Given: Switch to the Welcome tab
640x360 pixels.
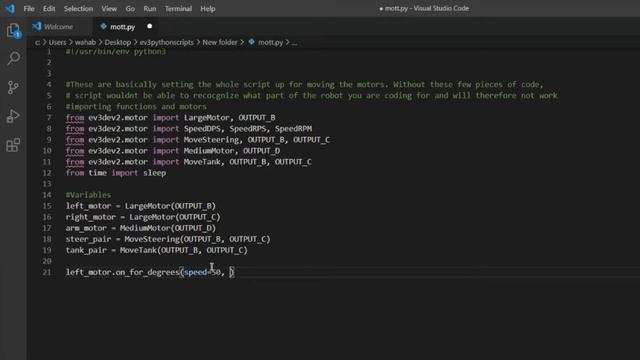Looking at the screenshot, I should [58, 27].
